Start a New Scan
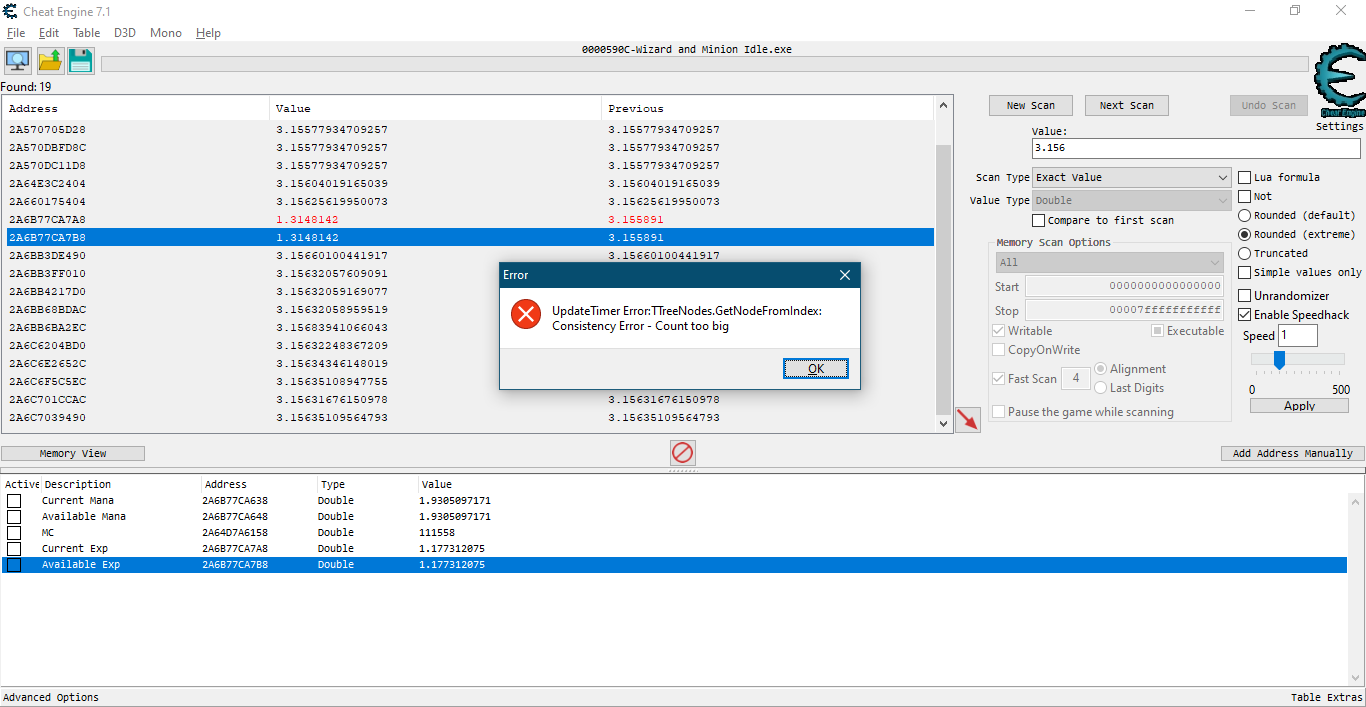 tap(1031, 105)
